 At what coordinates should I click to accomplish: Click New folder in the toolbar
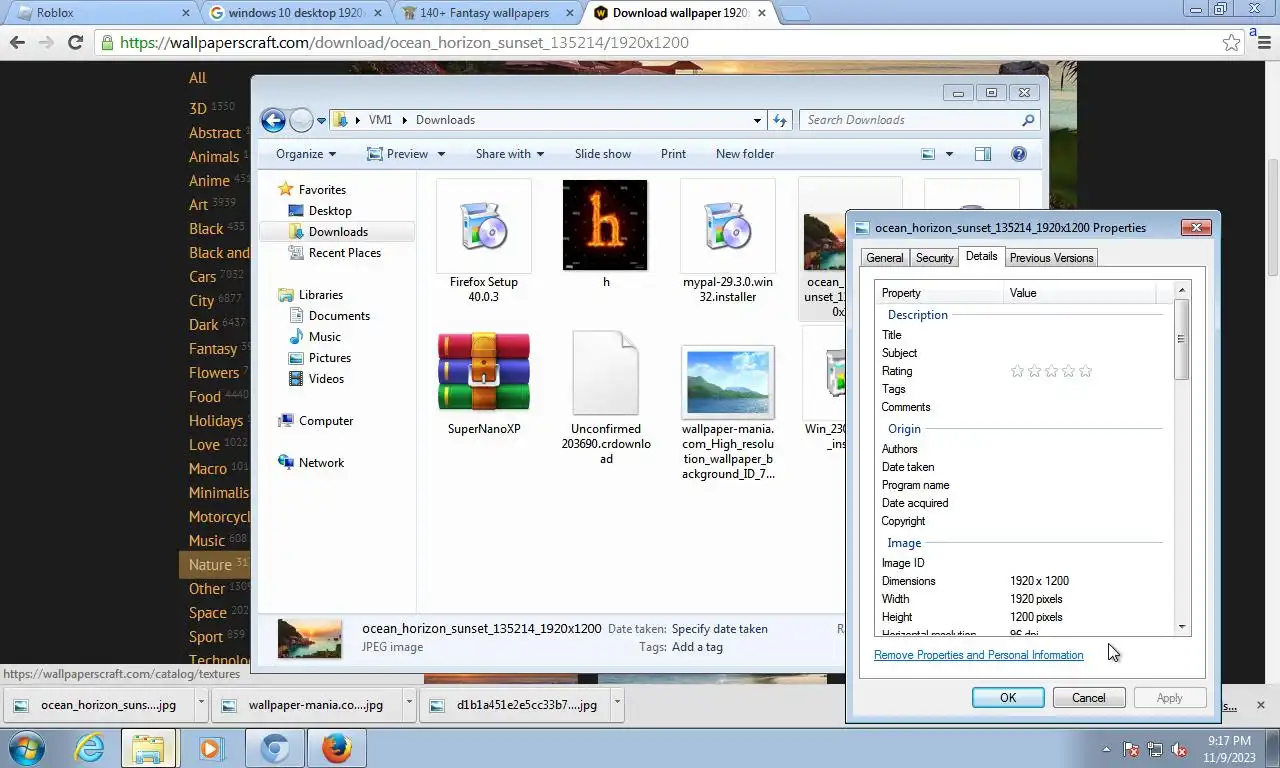[x=745, y=154]
